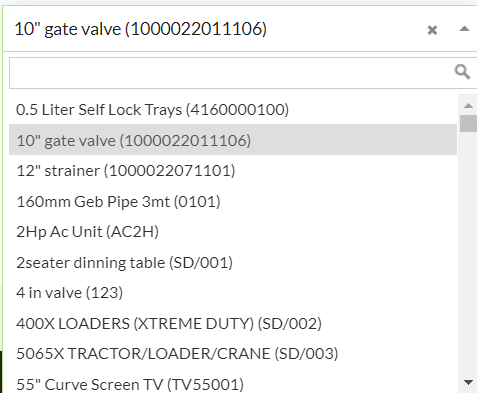Choose 5065X TRACTOR/LOADER/CRANE option

click(x=233, y=354)
